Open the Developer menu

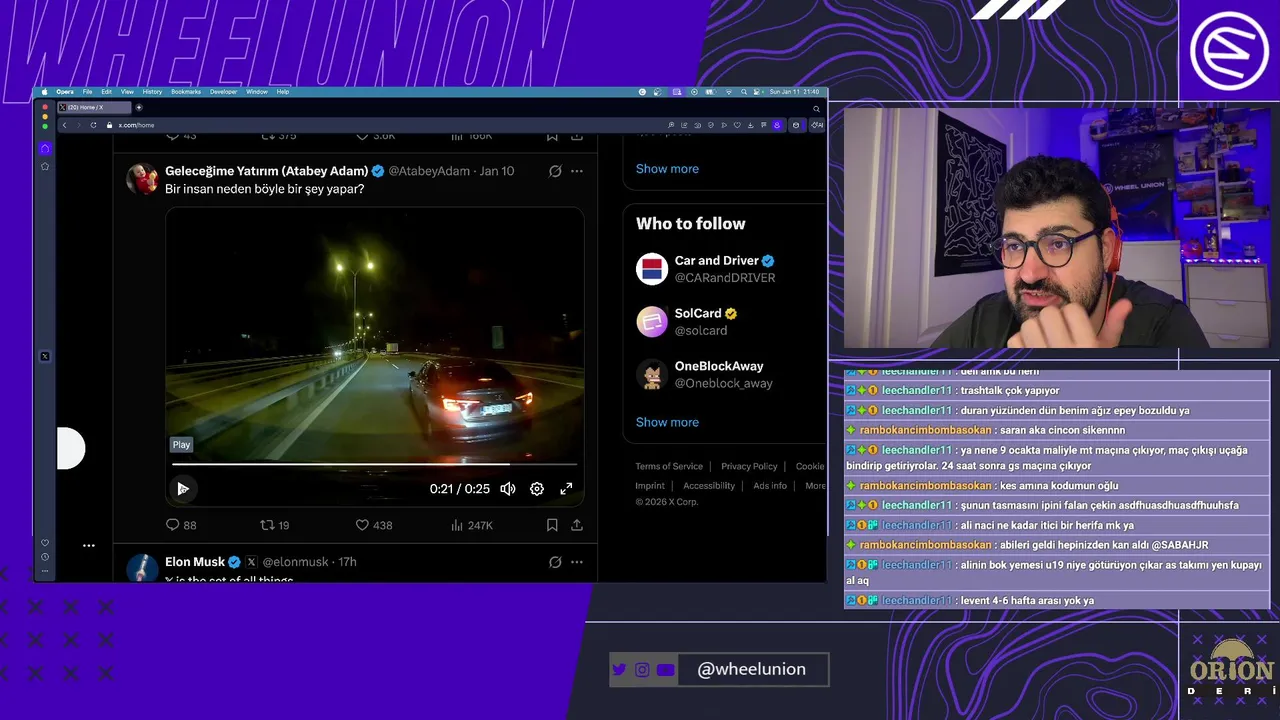click(223, 92)
